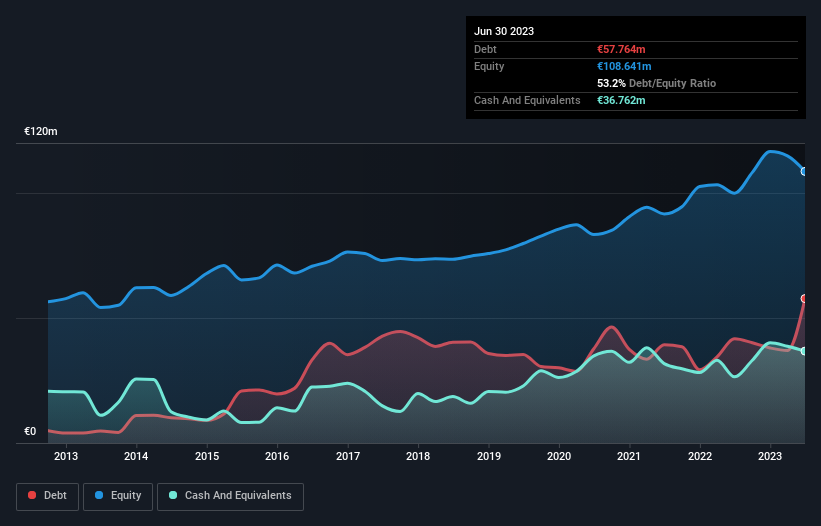Click the Equity row label in tooltip
Screen dimensions: 821x526
coord(489,66)
